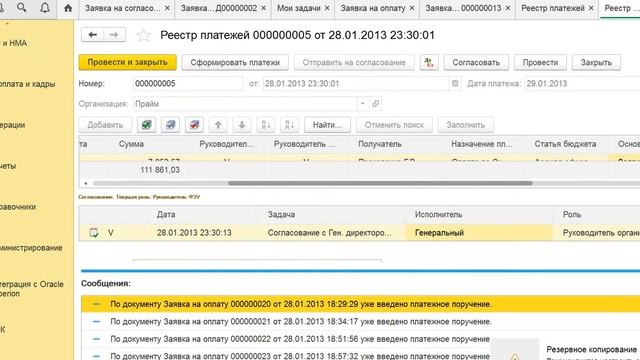Click the blue row toolbar icon
Image resolution: width=640 pixels, height=360 pixels.
click(170, 125)
